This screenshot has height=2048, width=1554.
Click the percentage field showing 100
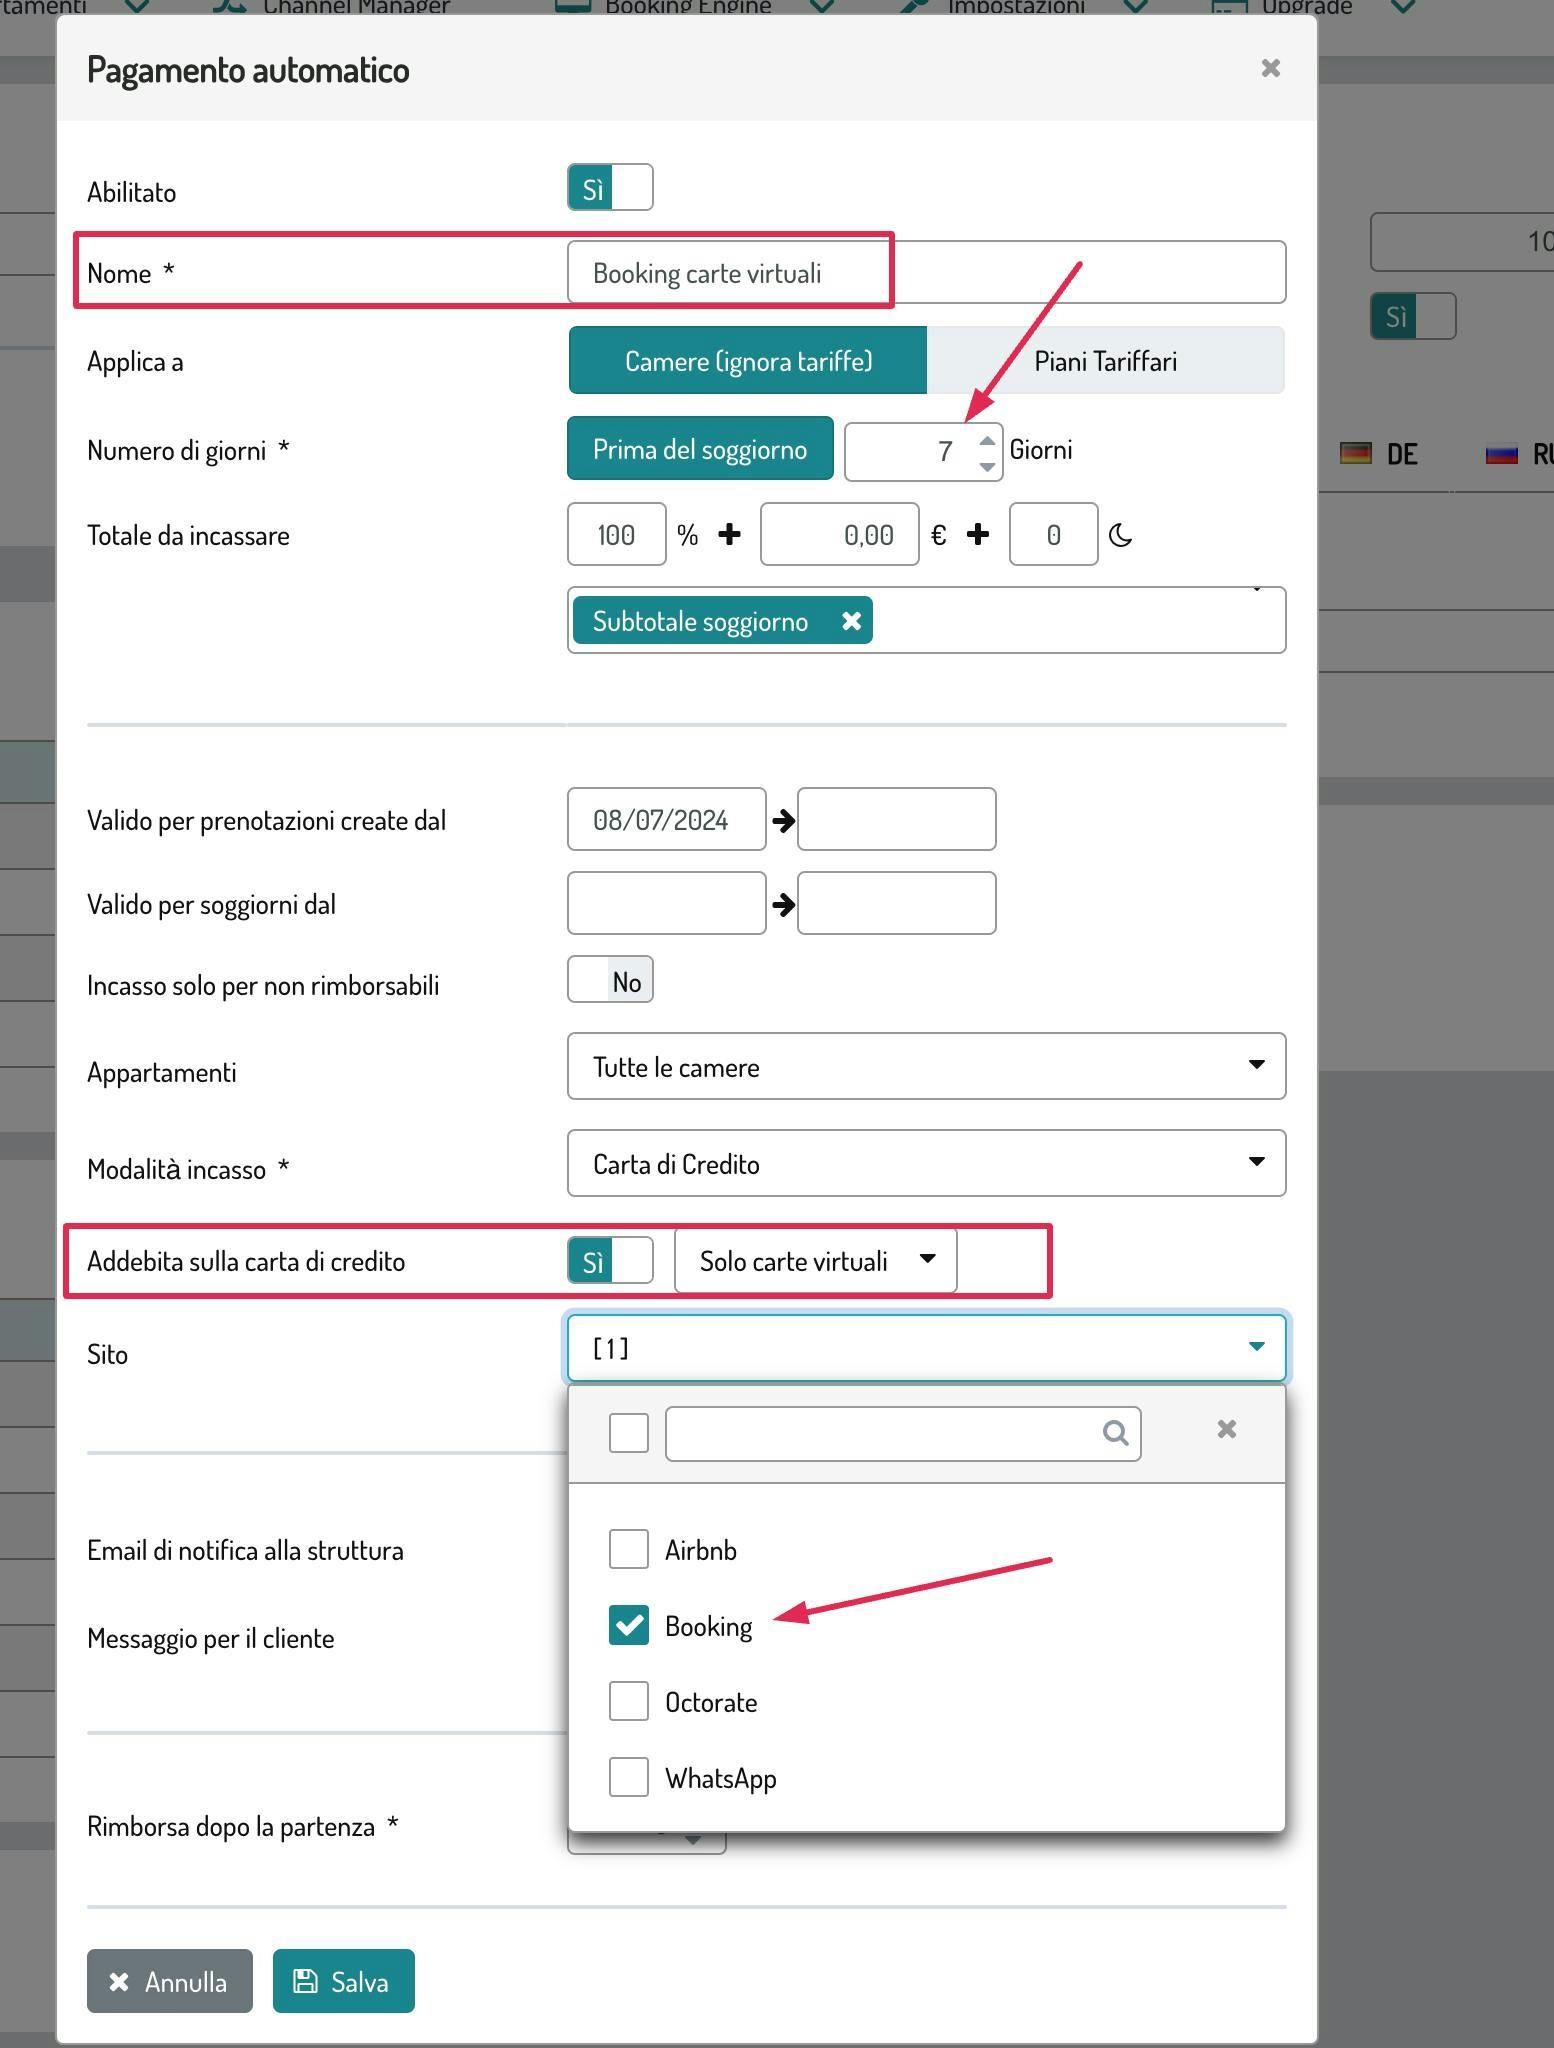[616, 535]
